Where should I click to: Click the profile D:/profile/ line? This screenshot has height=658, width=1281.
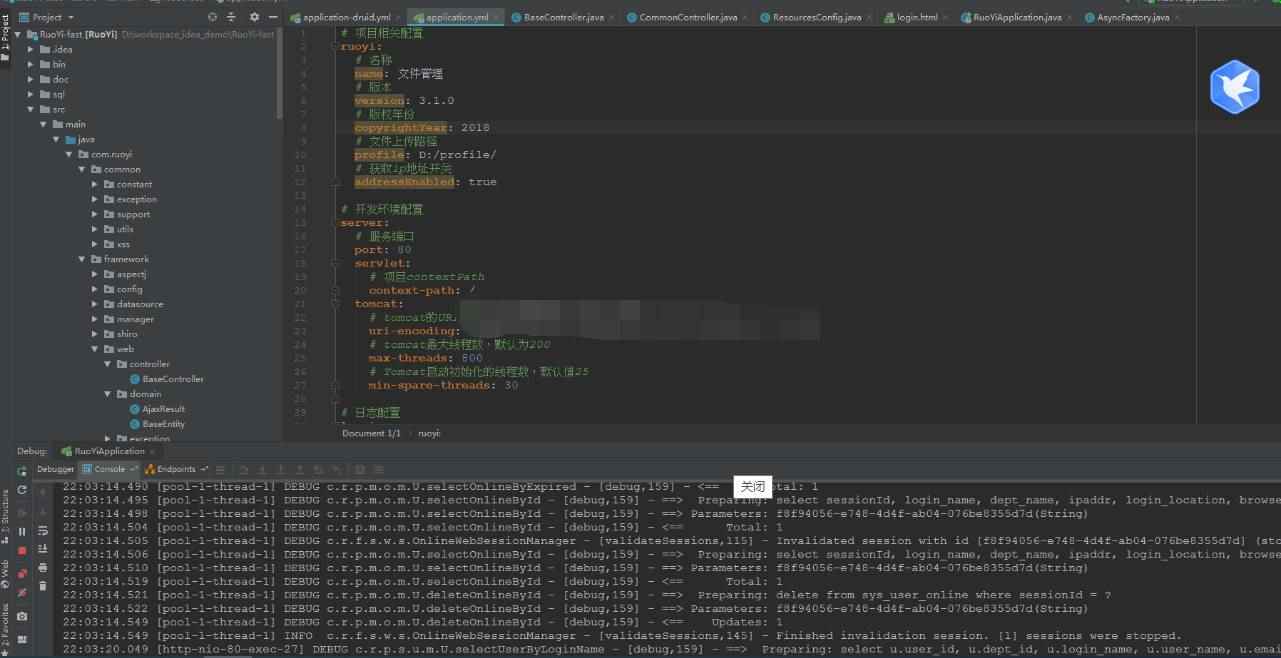point(425,155)
